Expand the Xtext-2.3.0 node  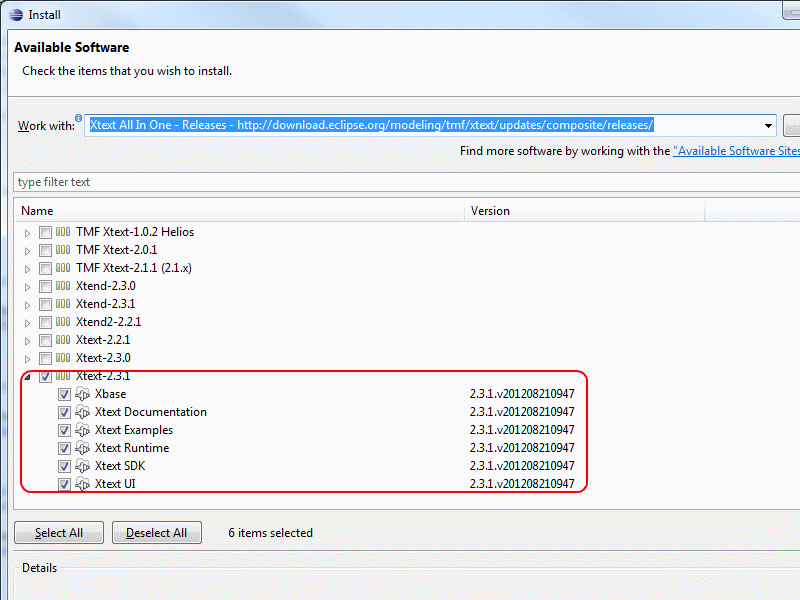[x=28, y=359]
